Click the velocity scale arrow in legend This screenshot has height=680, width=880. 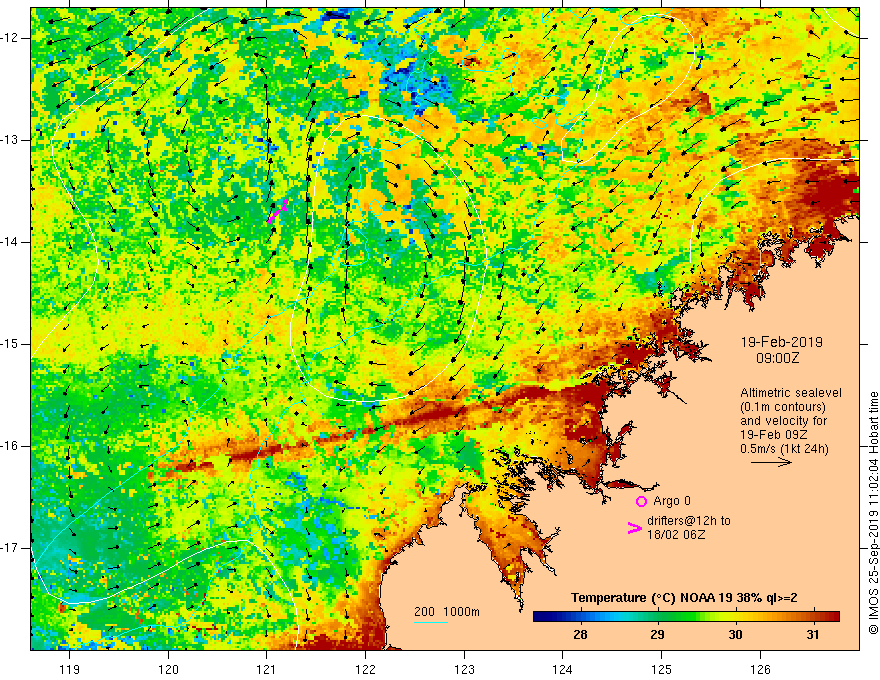click(x=771, y=462)
